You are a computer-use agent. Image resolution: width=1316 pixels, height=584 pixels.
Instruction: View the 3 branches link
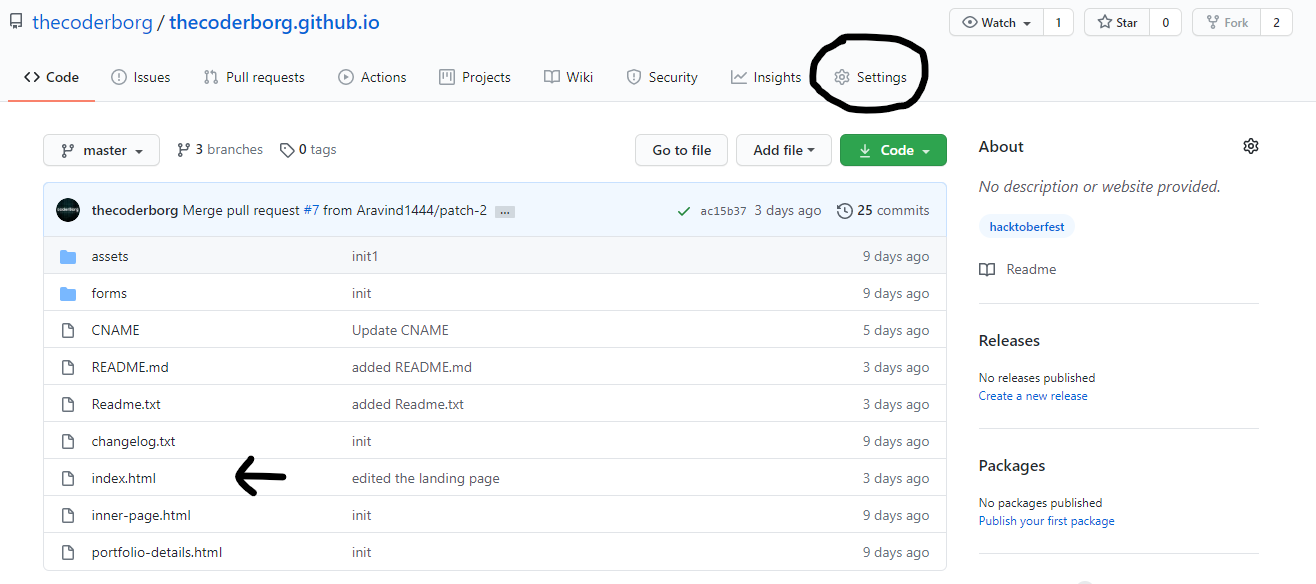pyautogui.click(x=220, y=149)
